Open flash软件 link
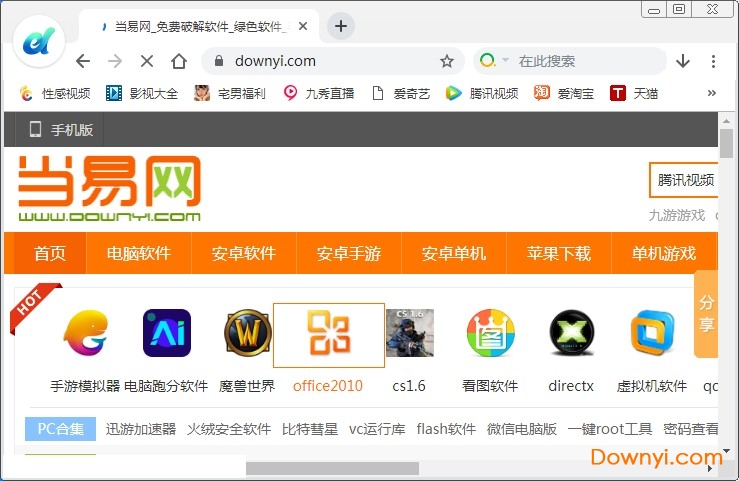739x481 pixels. click(x=446, y=429)
